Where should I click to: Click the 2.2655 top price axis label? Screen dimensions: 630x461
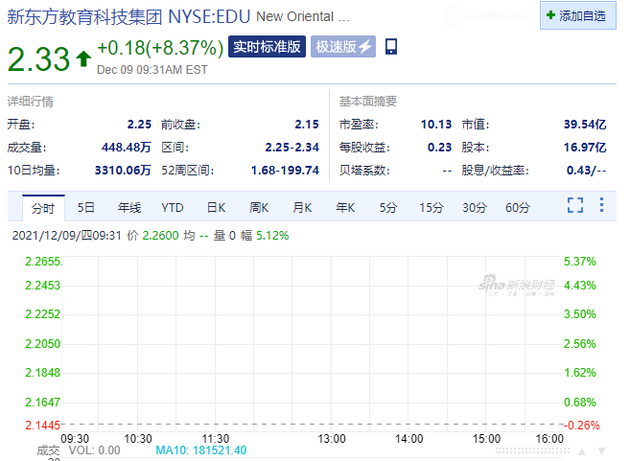(x=43, y=262)
